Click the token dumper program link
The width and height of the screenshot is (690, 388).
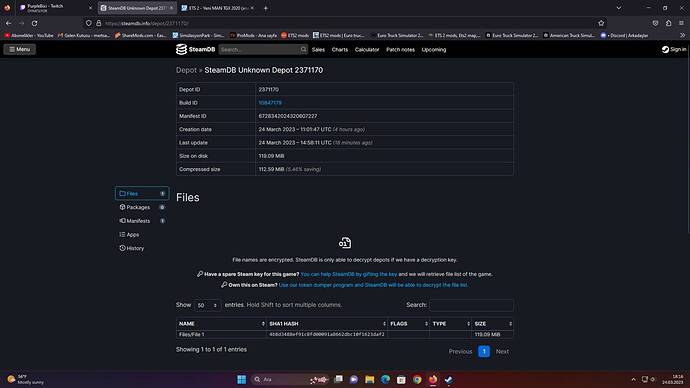coord(373,285)
